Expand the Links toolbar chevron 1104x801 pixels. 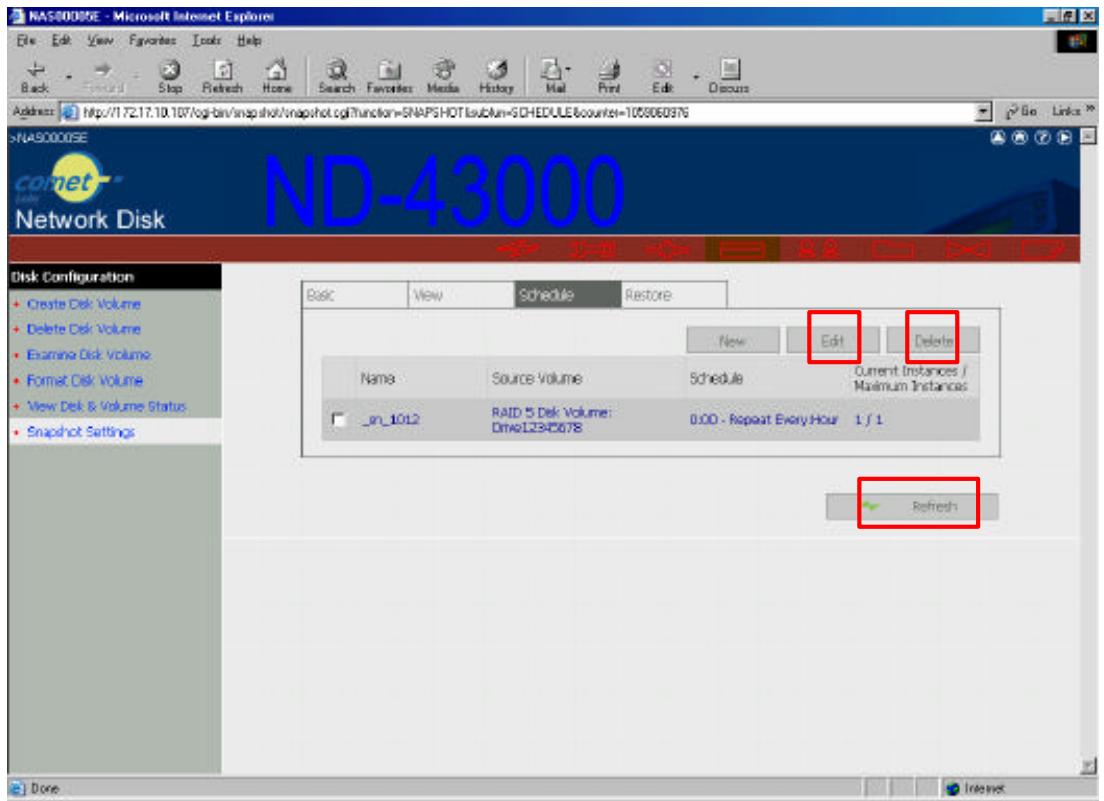tap(1091, 110)
